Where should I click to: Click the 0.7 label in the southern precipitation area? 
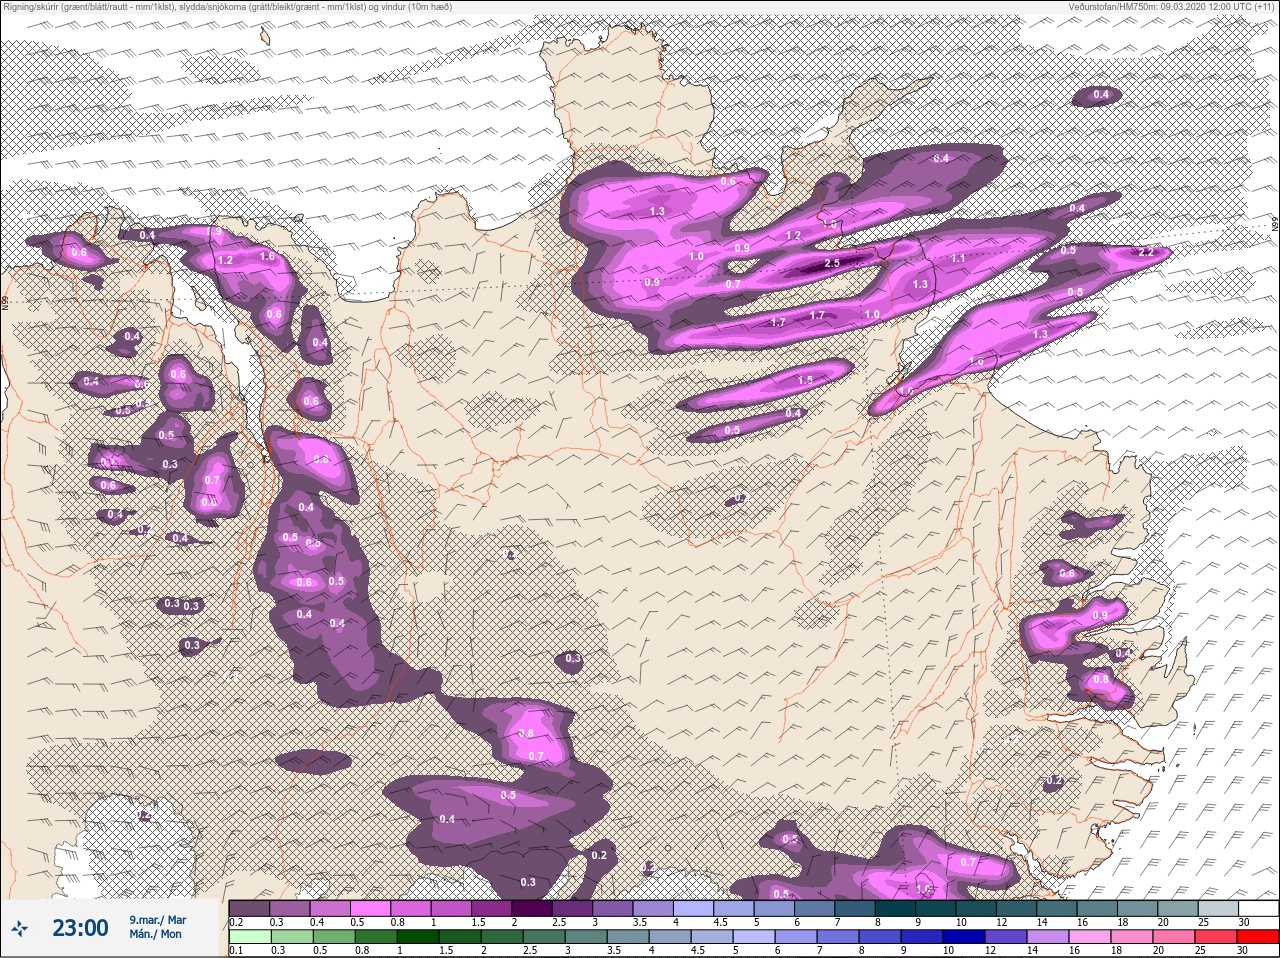[x=535, y=756]
